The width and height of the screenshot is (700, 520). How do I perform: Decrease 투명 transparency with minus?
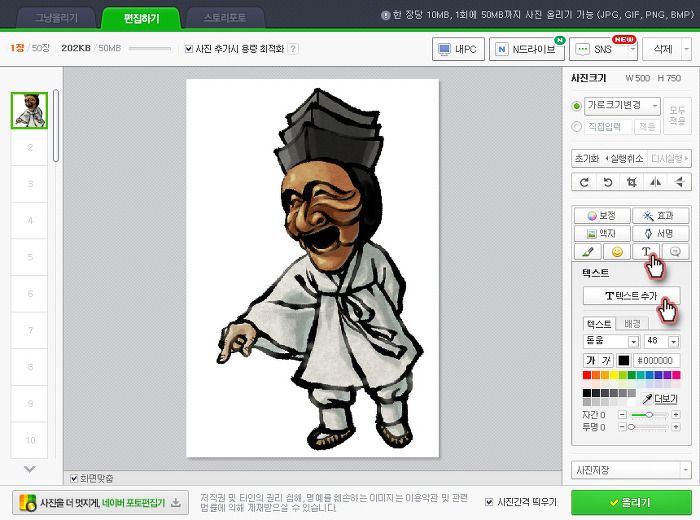coord(622,427)
